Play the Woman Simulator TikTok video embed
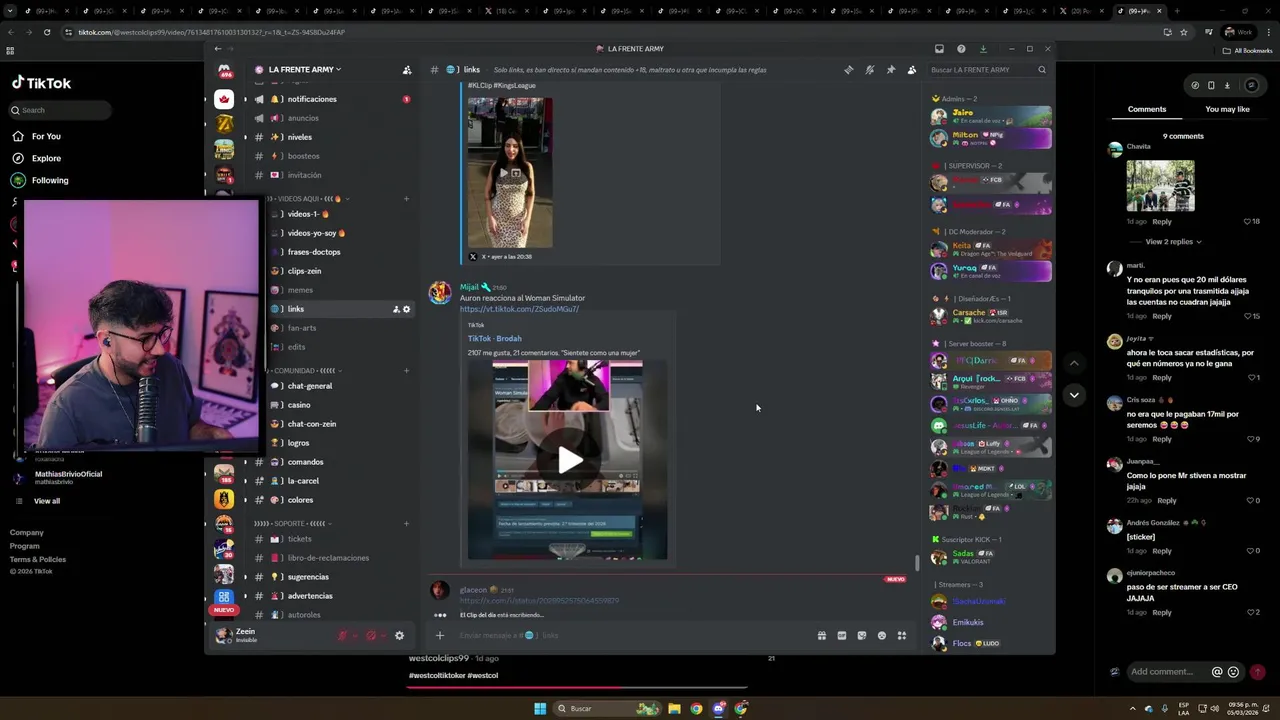This screenshot has width=1280, height=720. pos(570,460)
